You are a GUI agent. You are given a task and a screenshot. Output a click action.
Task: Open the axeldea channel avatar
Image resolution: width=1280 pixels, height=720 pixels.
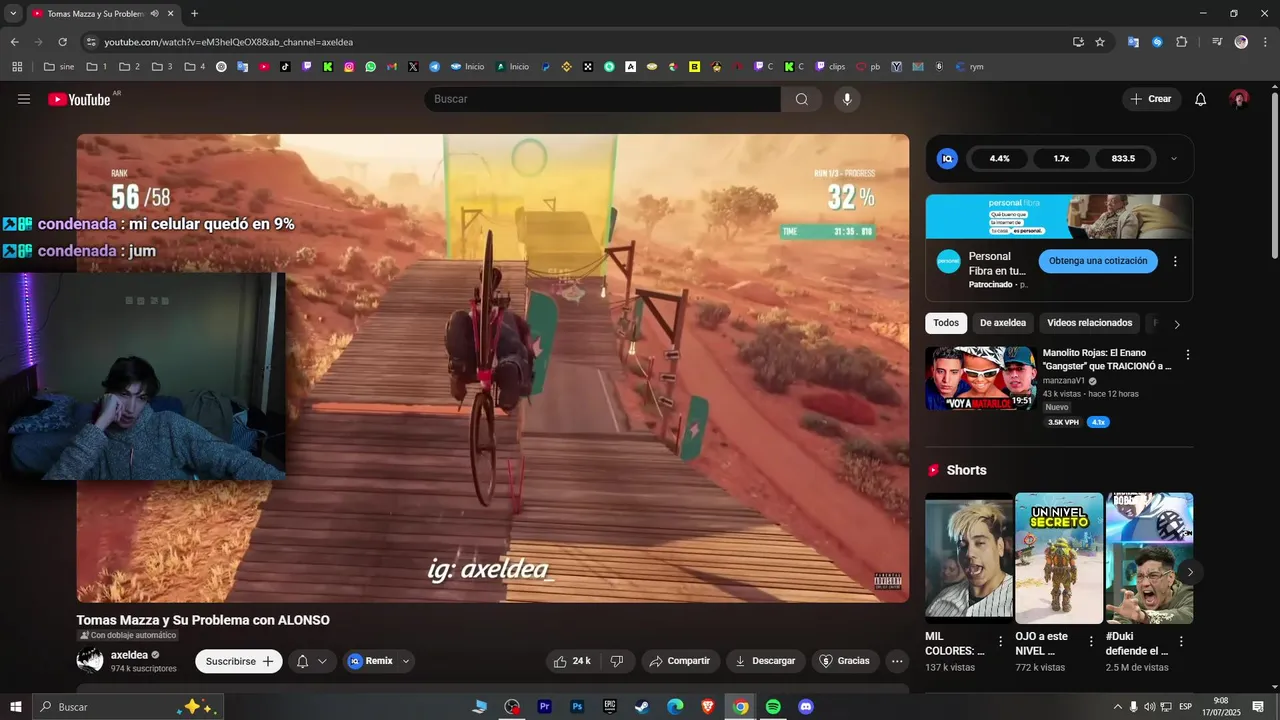coord(90,661)
